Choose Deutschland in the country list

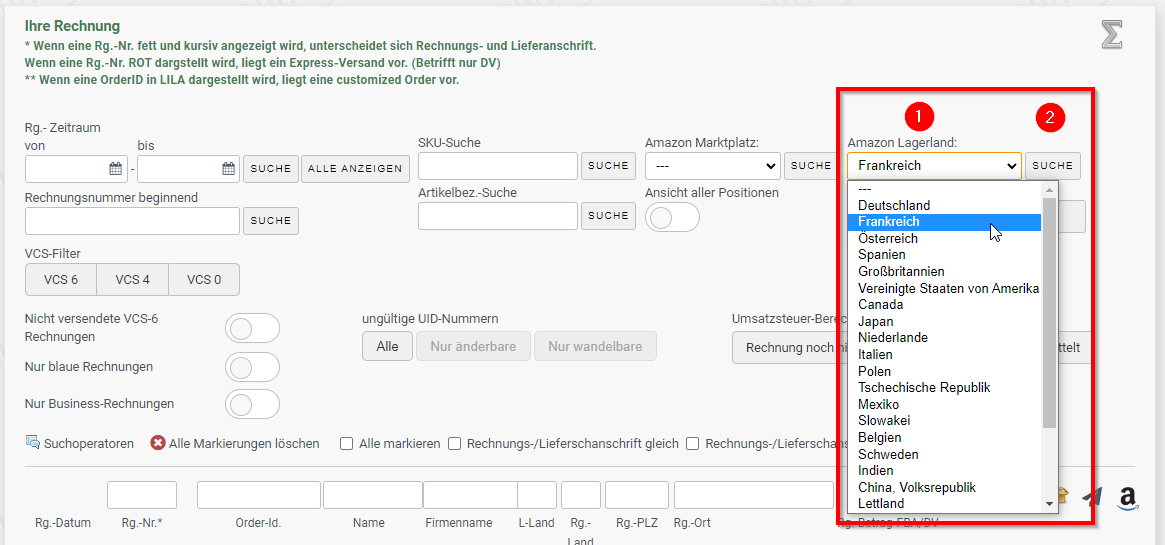click(894, 206)
